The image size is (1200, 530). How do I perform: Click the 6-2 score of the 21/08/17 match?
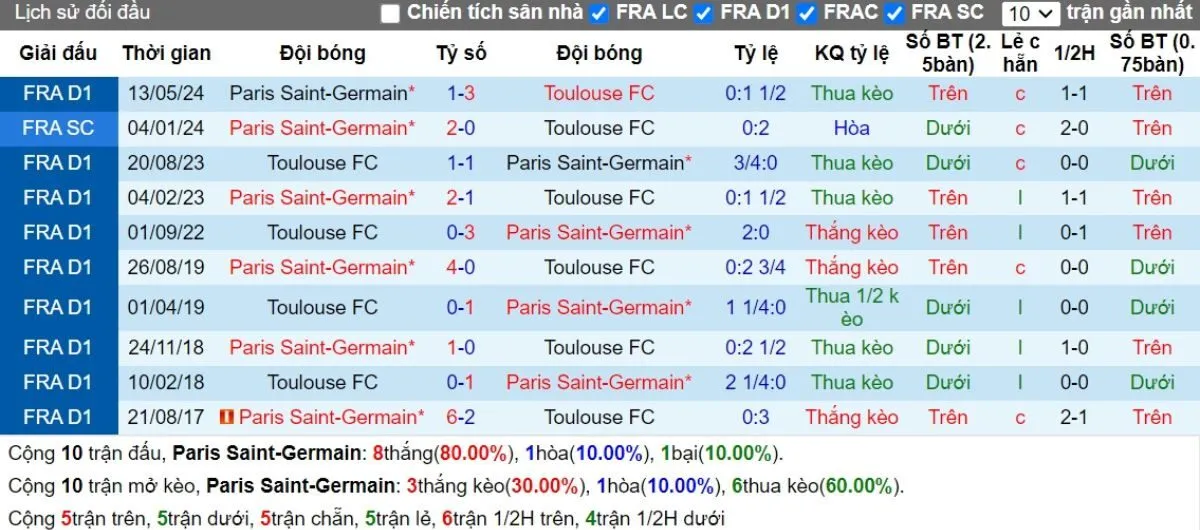pyautogui.click(x=461, y=417)
